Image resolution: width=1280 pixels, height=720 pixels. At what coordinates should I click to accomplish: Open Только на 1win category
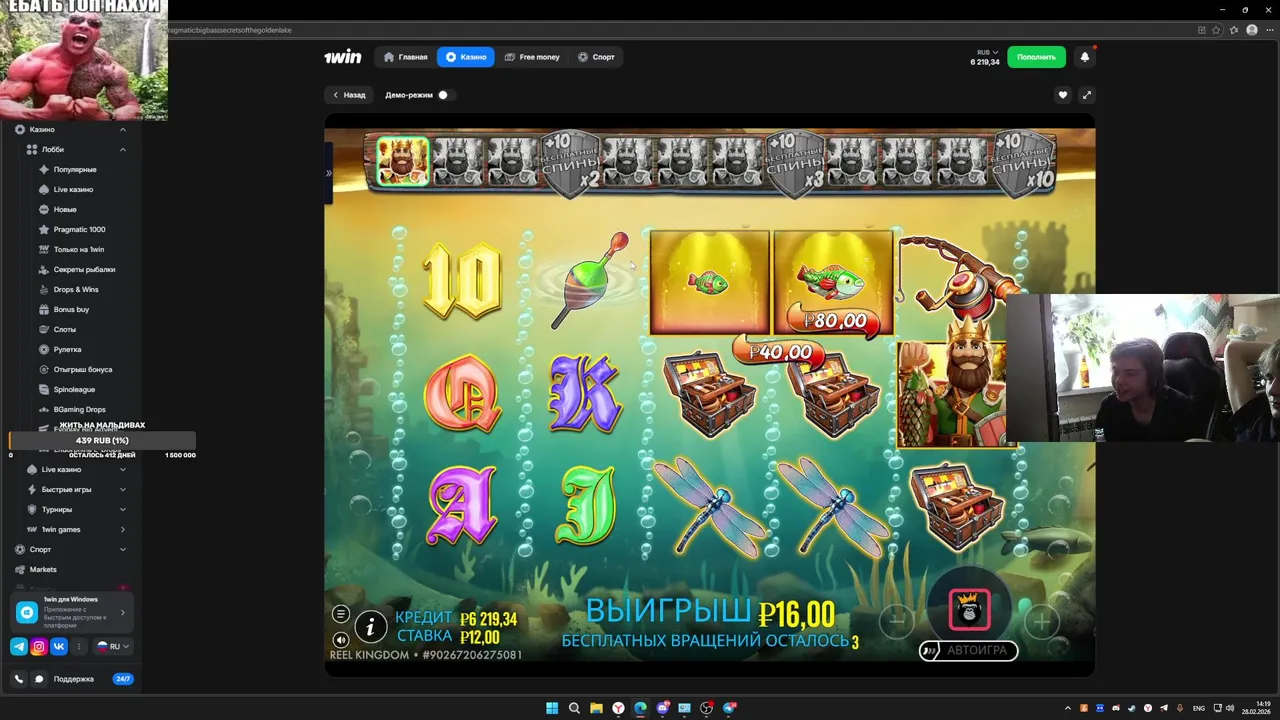78,249
